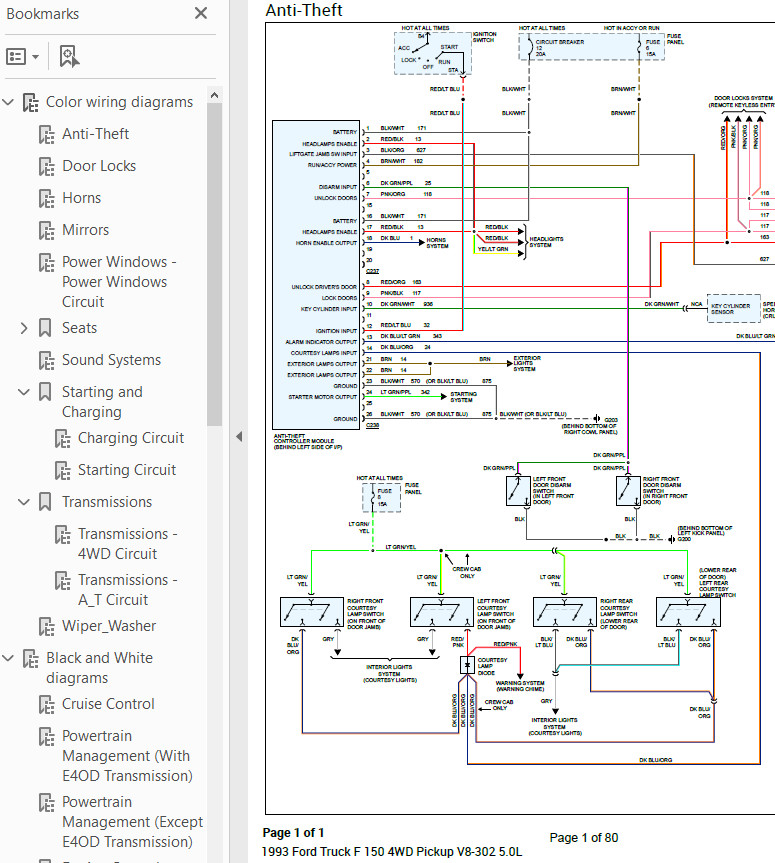This screenshot has width=775, height=863.
Task: Collapse the Transmissions bookmark group
Action: pyautogui.click(x=24, y=502)
